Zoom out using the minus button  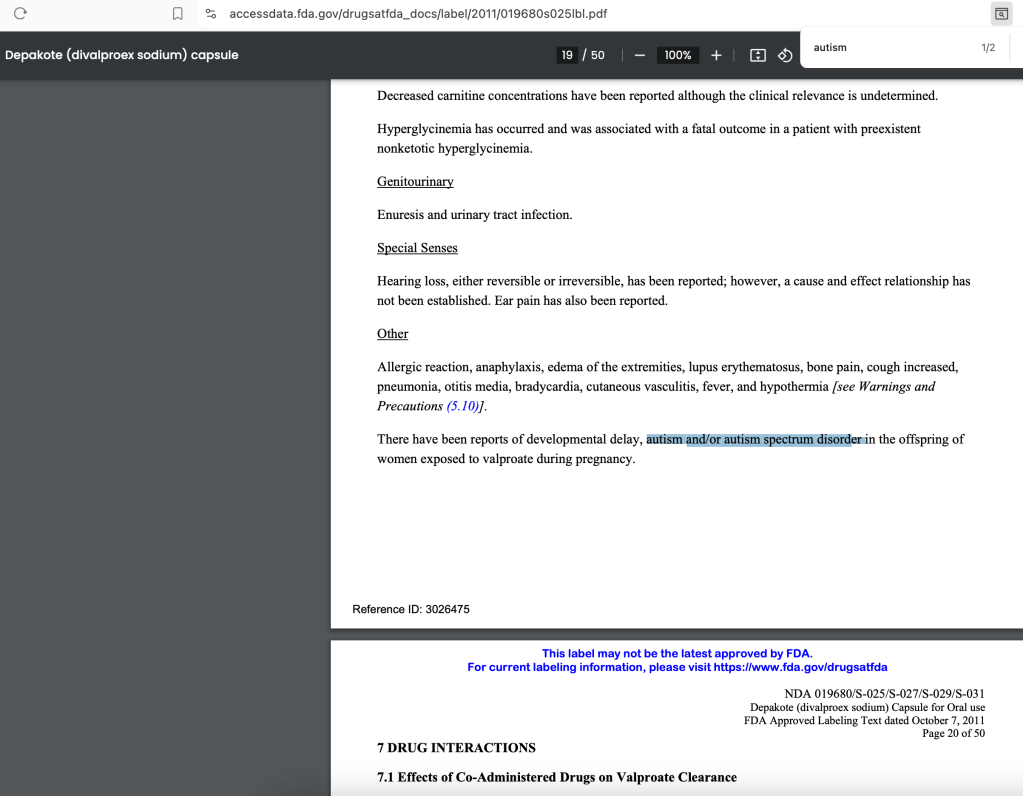tap(640, 55)
